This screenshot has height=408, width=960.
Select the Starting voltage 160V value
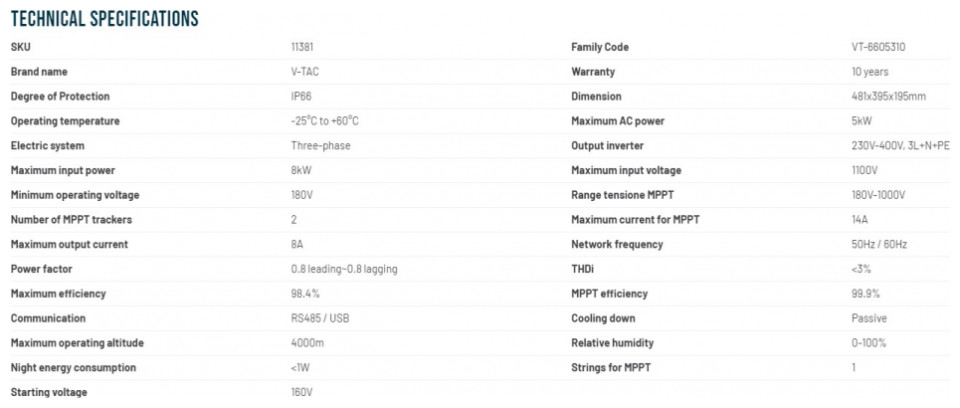click(x=301, y=392)
